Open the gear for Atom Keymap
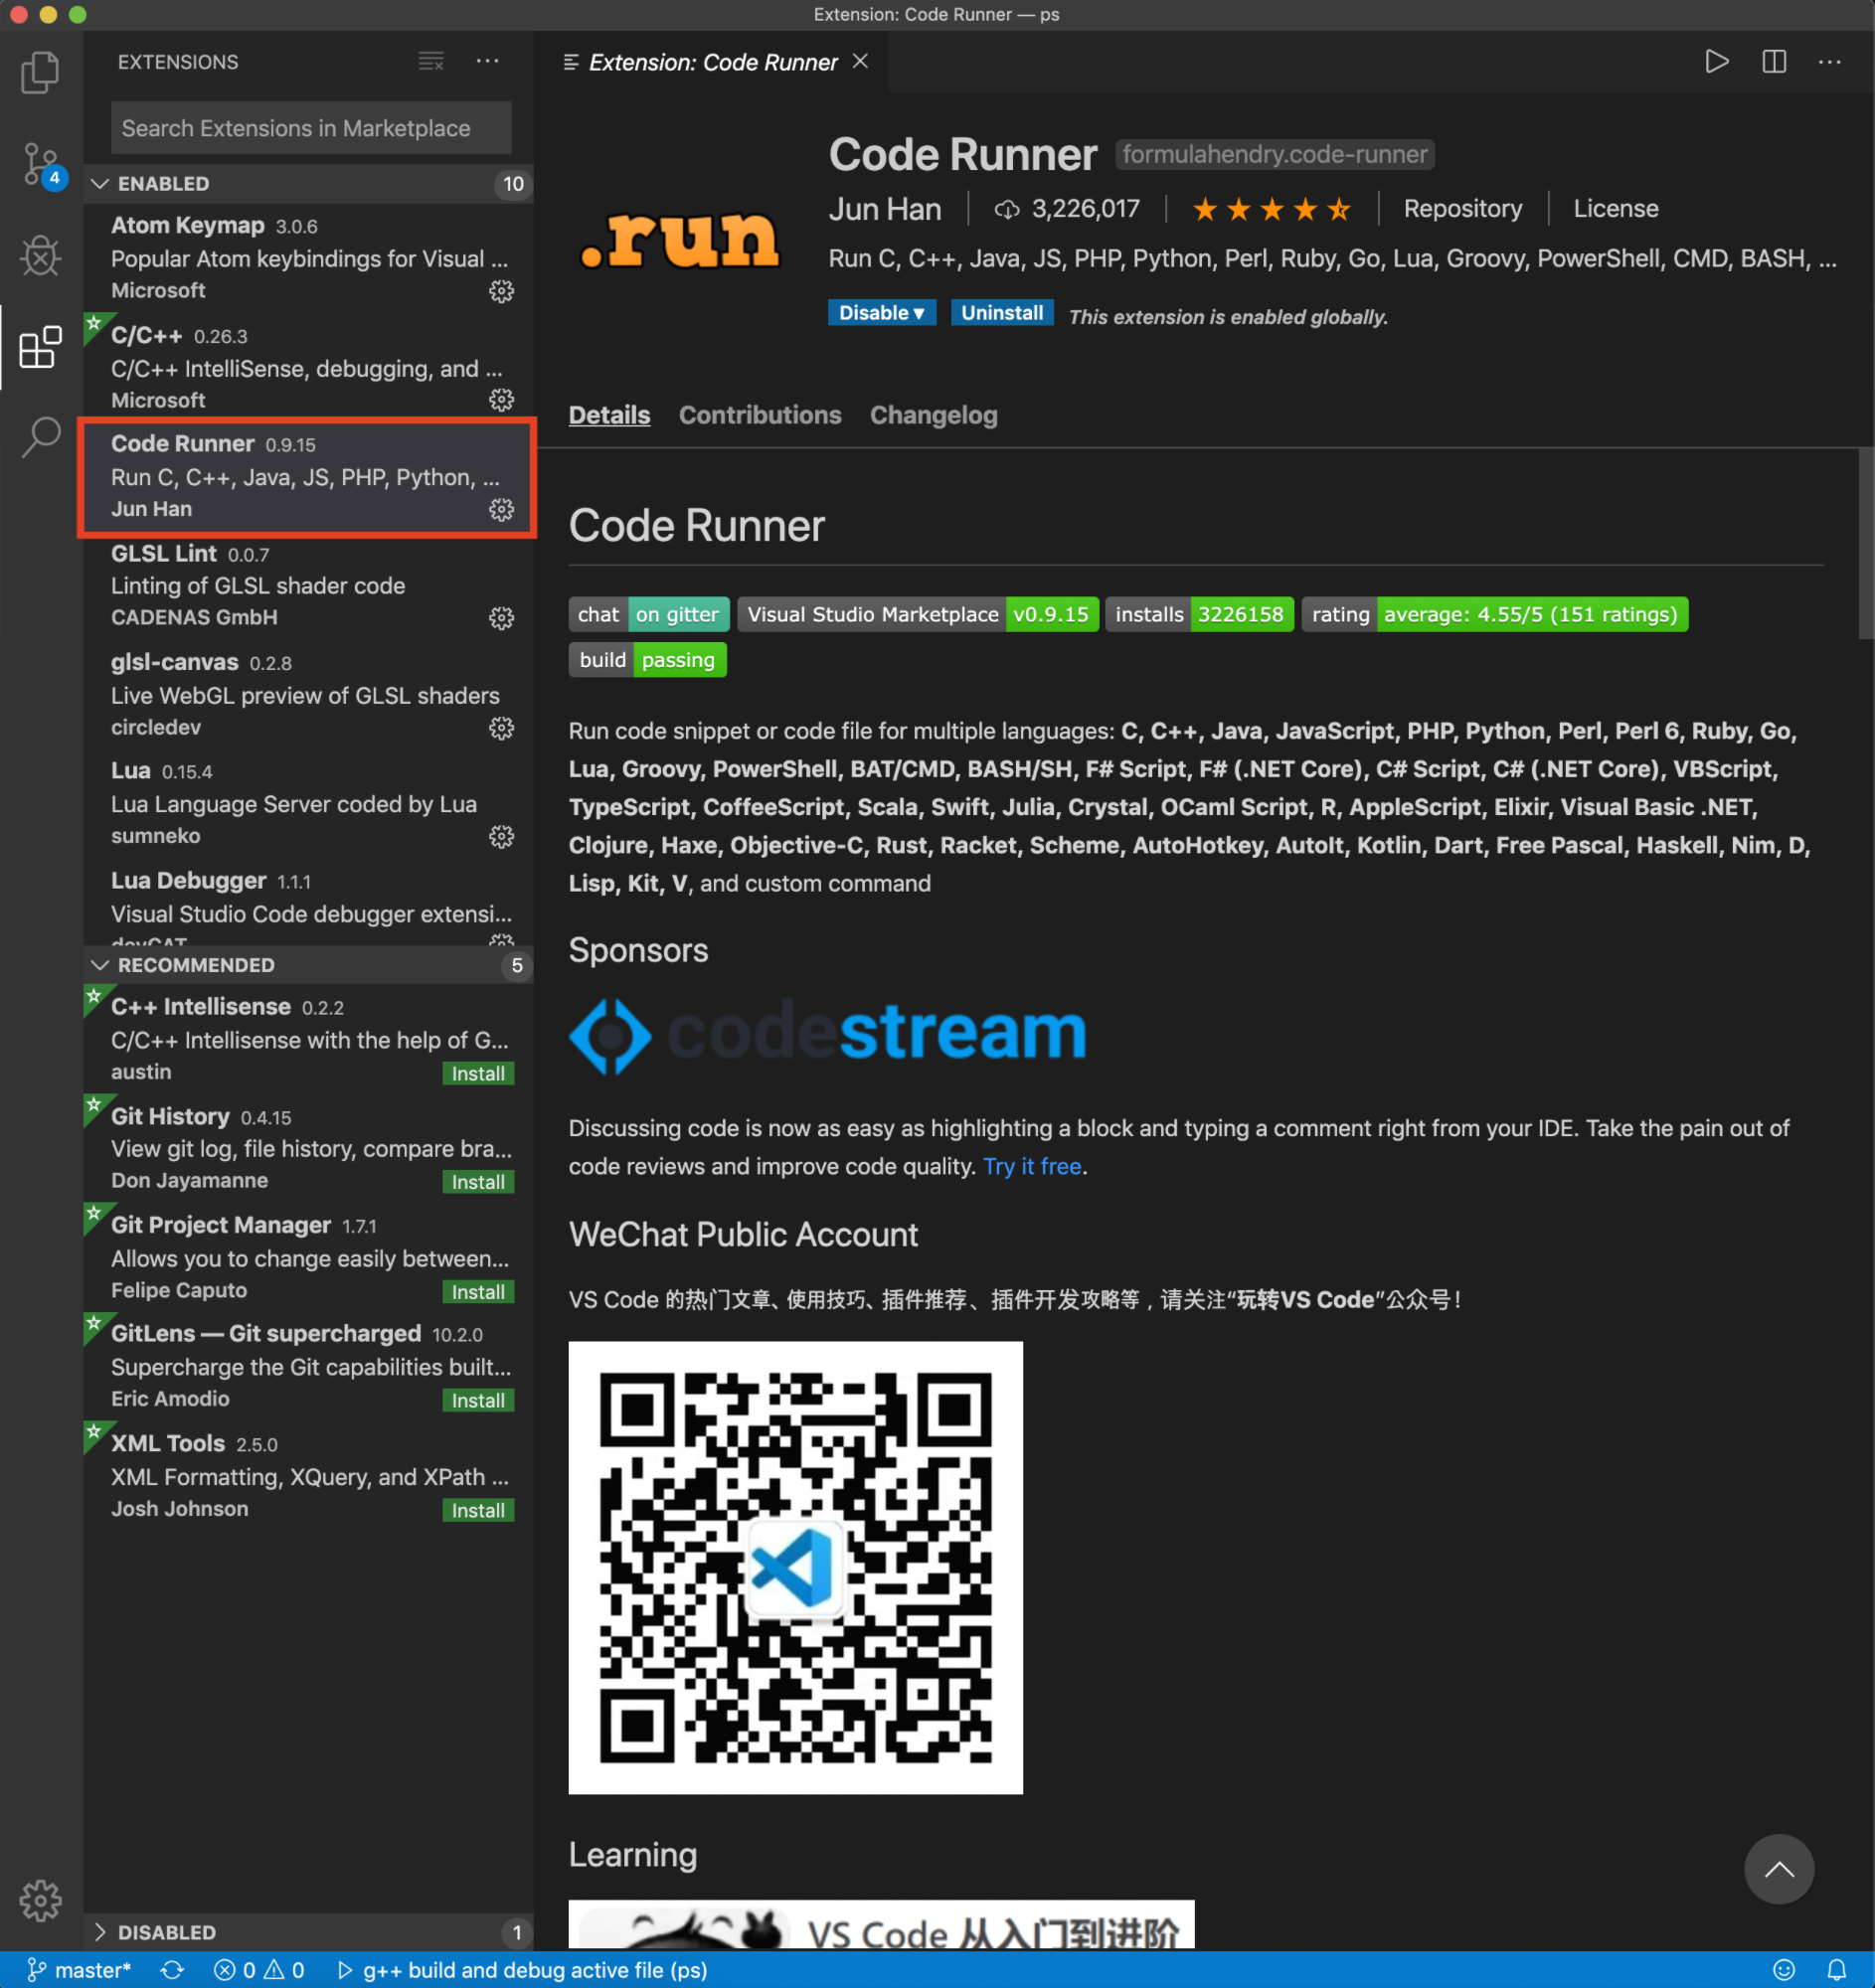Image resolution: width=1875 pixels, height=1988 pixels. 501,291
